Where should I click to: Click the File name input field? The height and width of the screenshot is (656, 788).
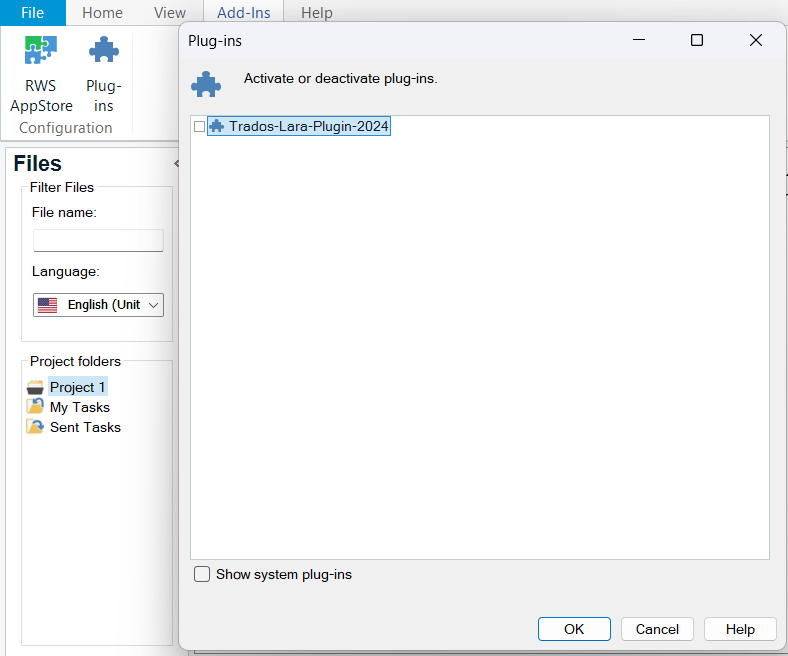(x=98, y=240)
